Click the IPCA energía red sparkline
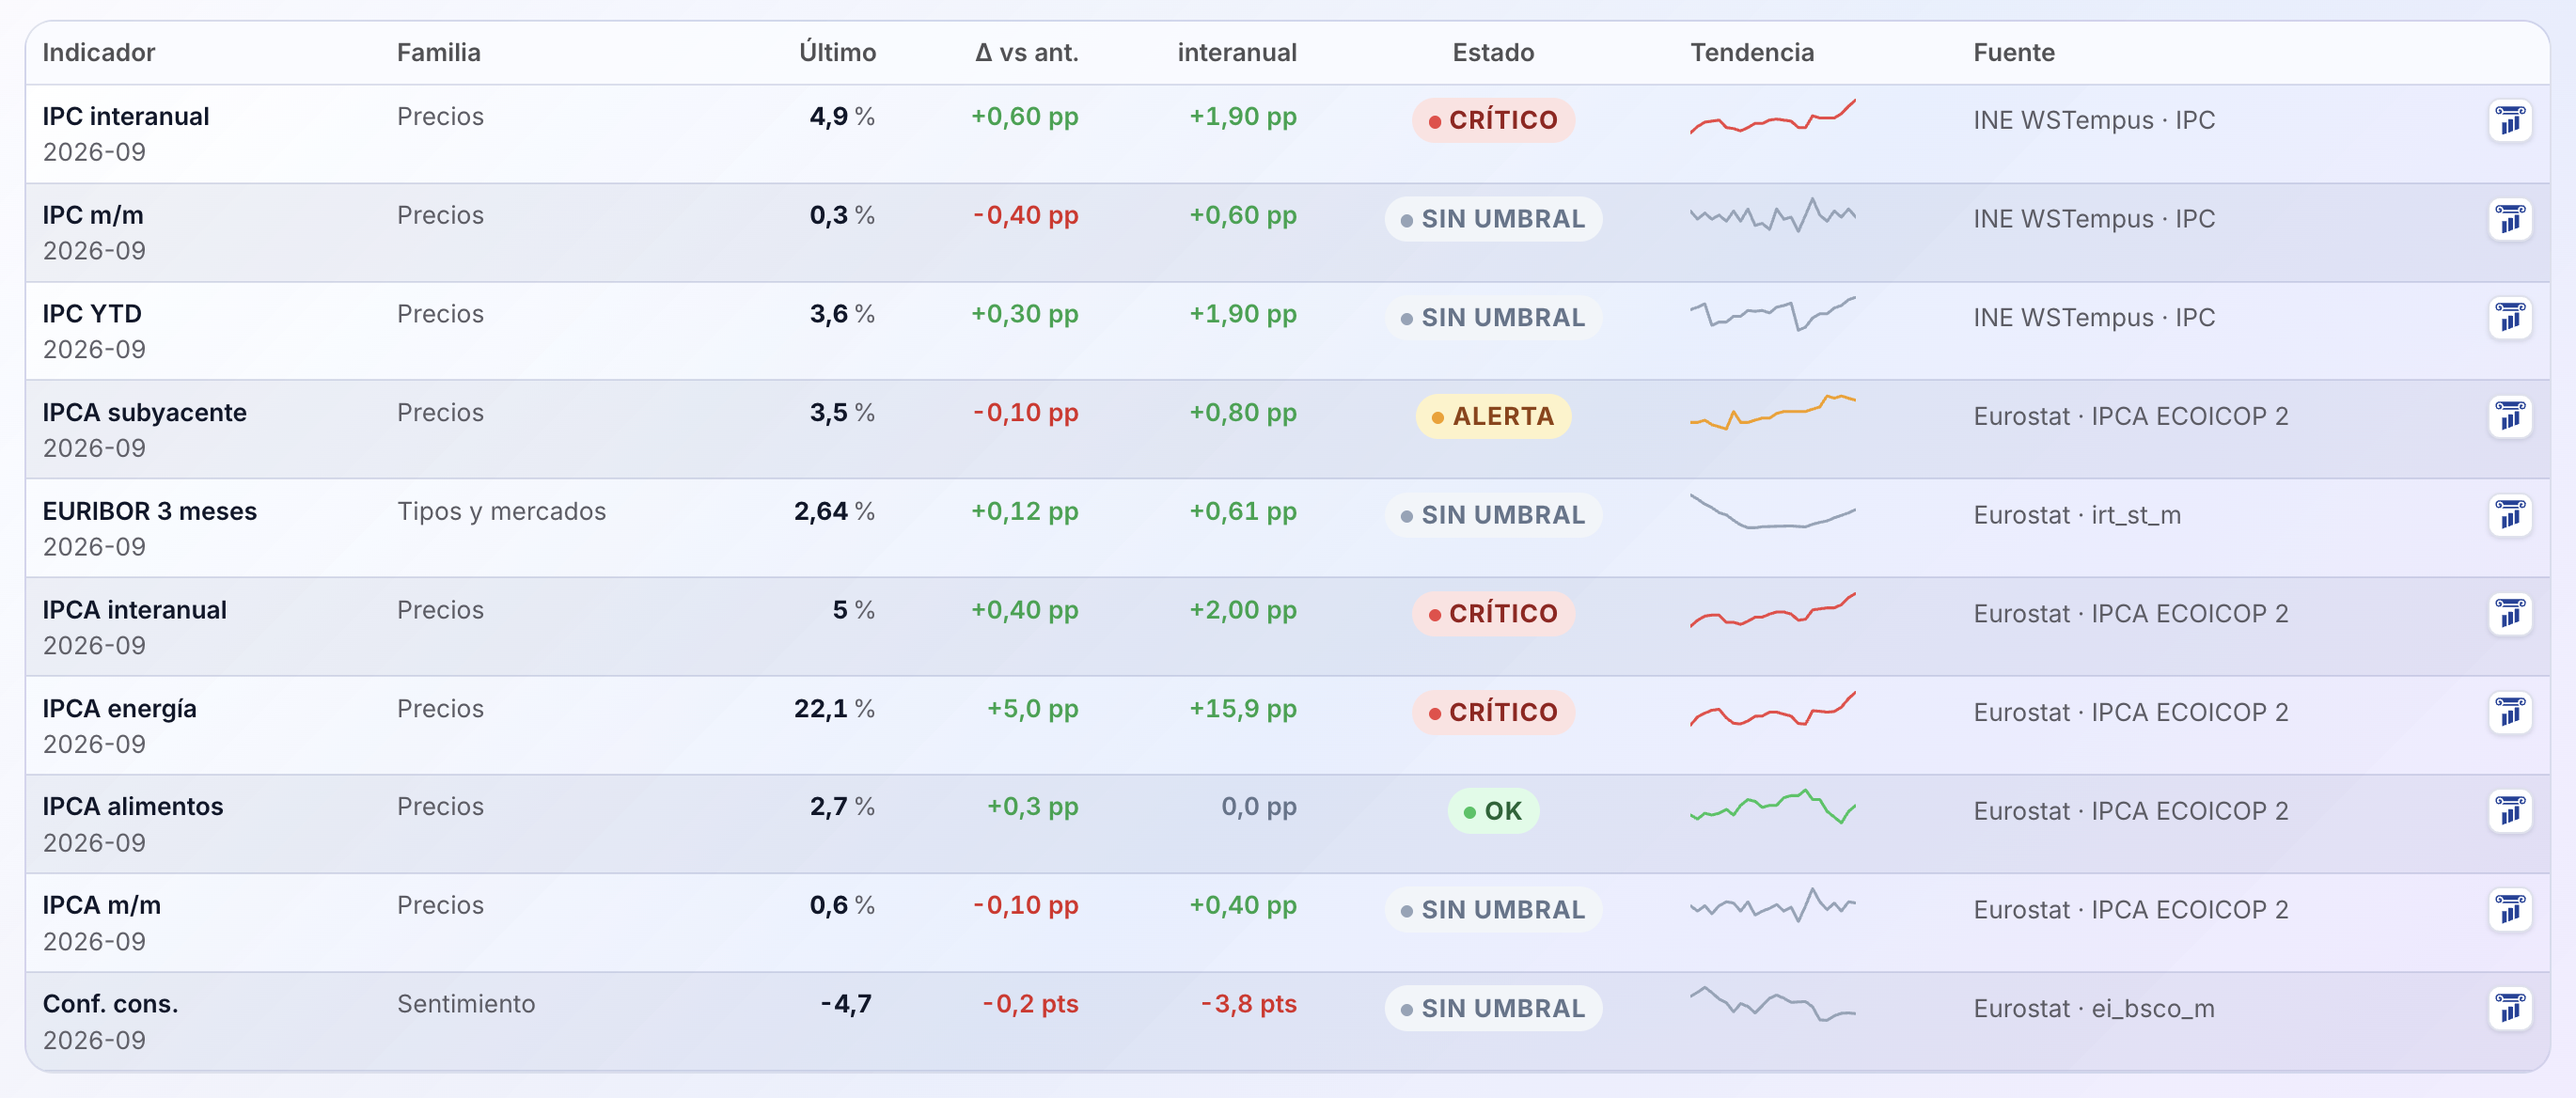The image size is (2576, 1098). coord(1773,709)
